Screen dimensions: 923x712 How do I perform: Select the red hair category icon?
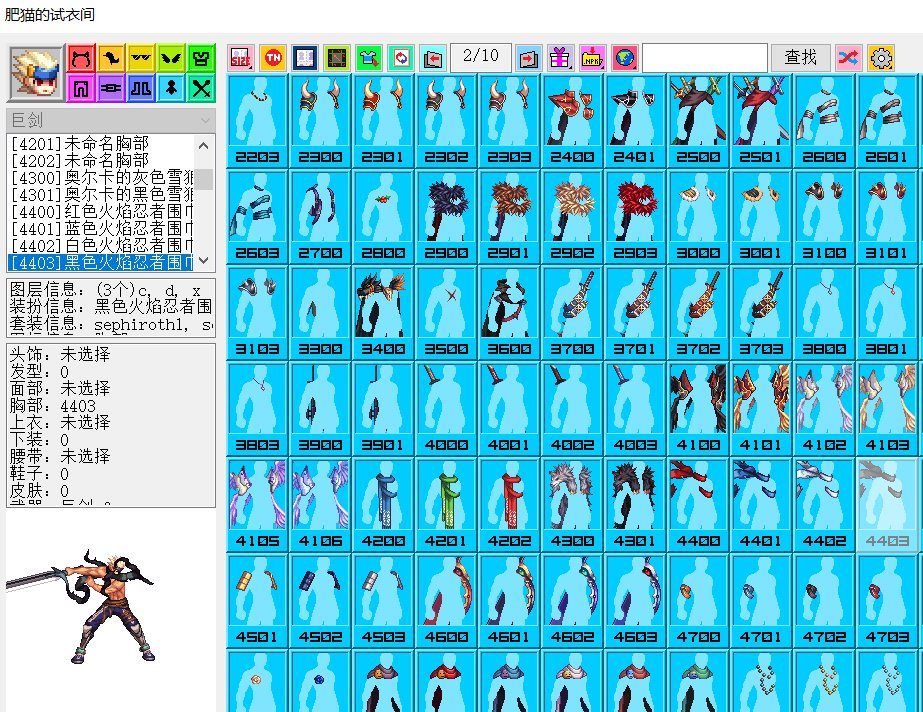click(81, 58)
